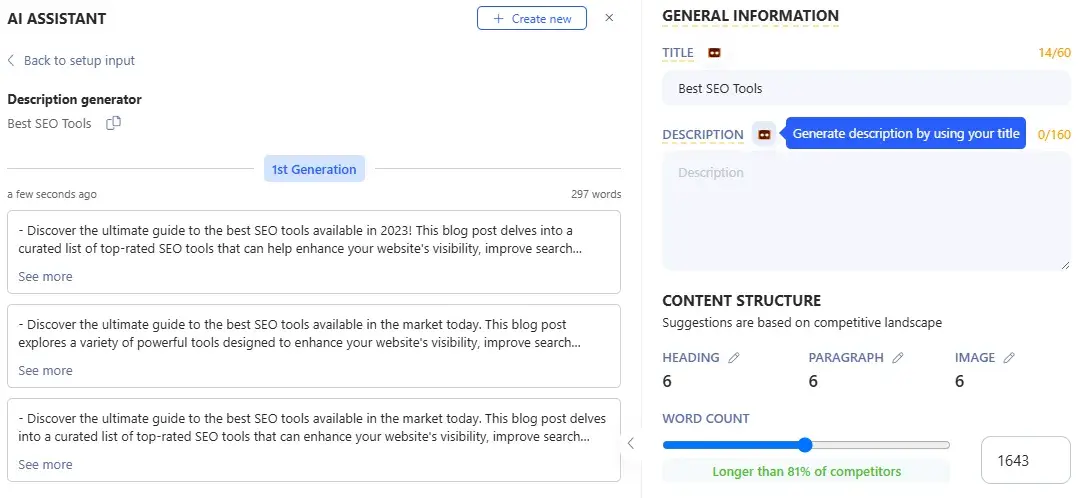Expand the second generated description via See more
Screen dimensions: 1084x498
point(45,370)
